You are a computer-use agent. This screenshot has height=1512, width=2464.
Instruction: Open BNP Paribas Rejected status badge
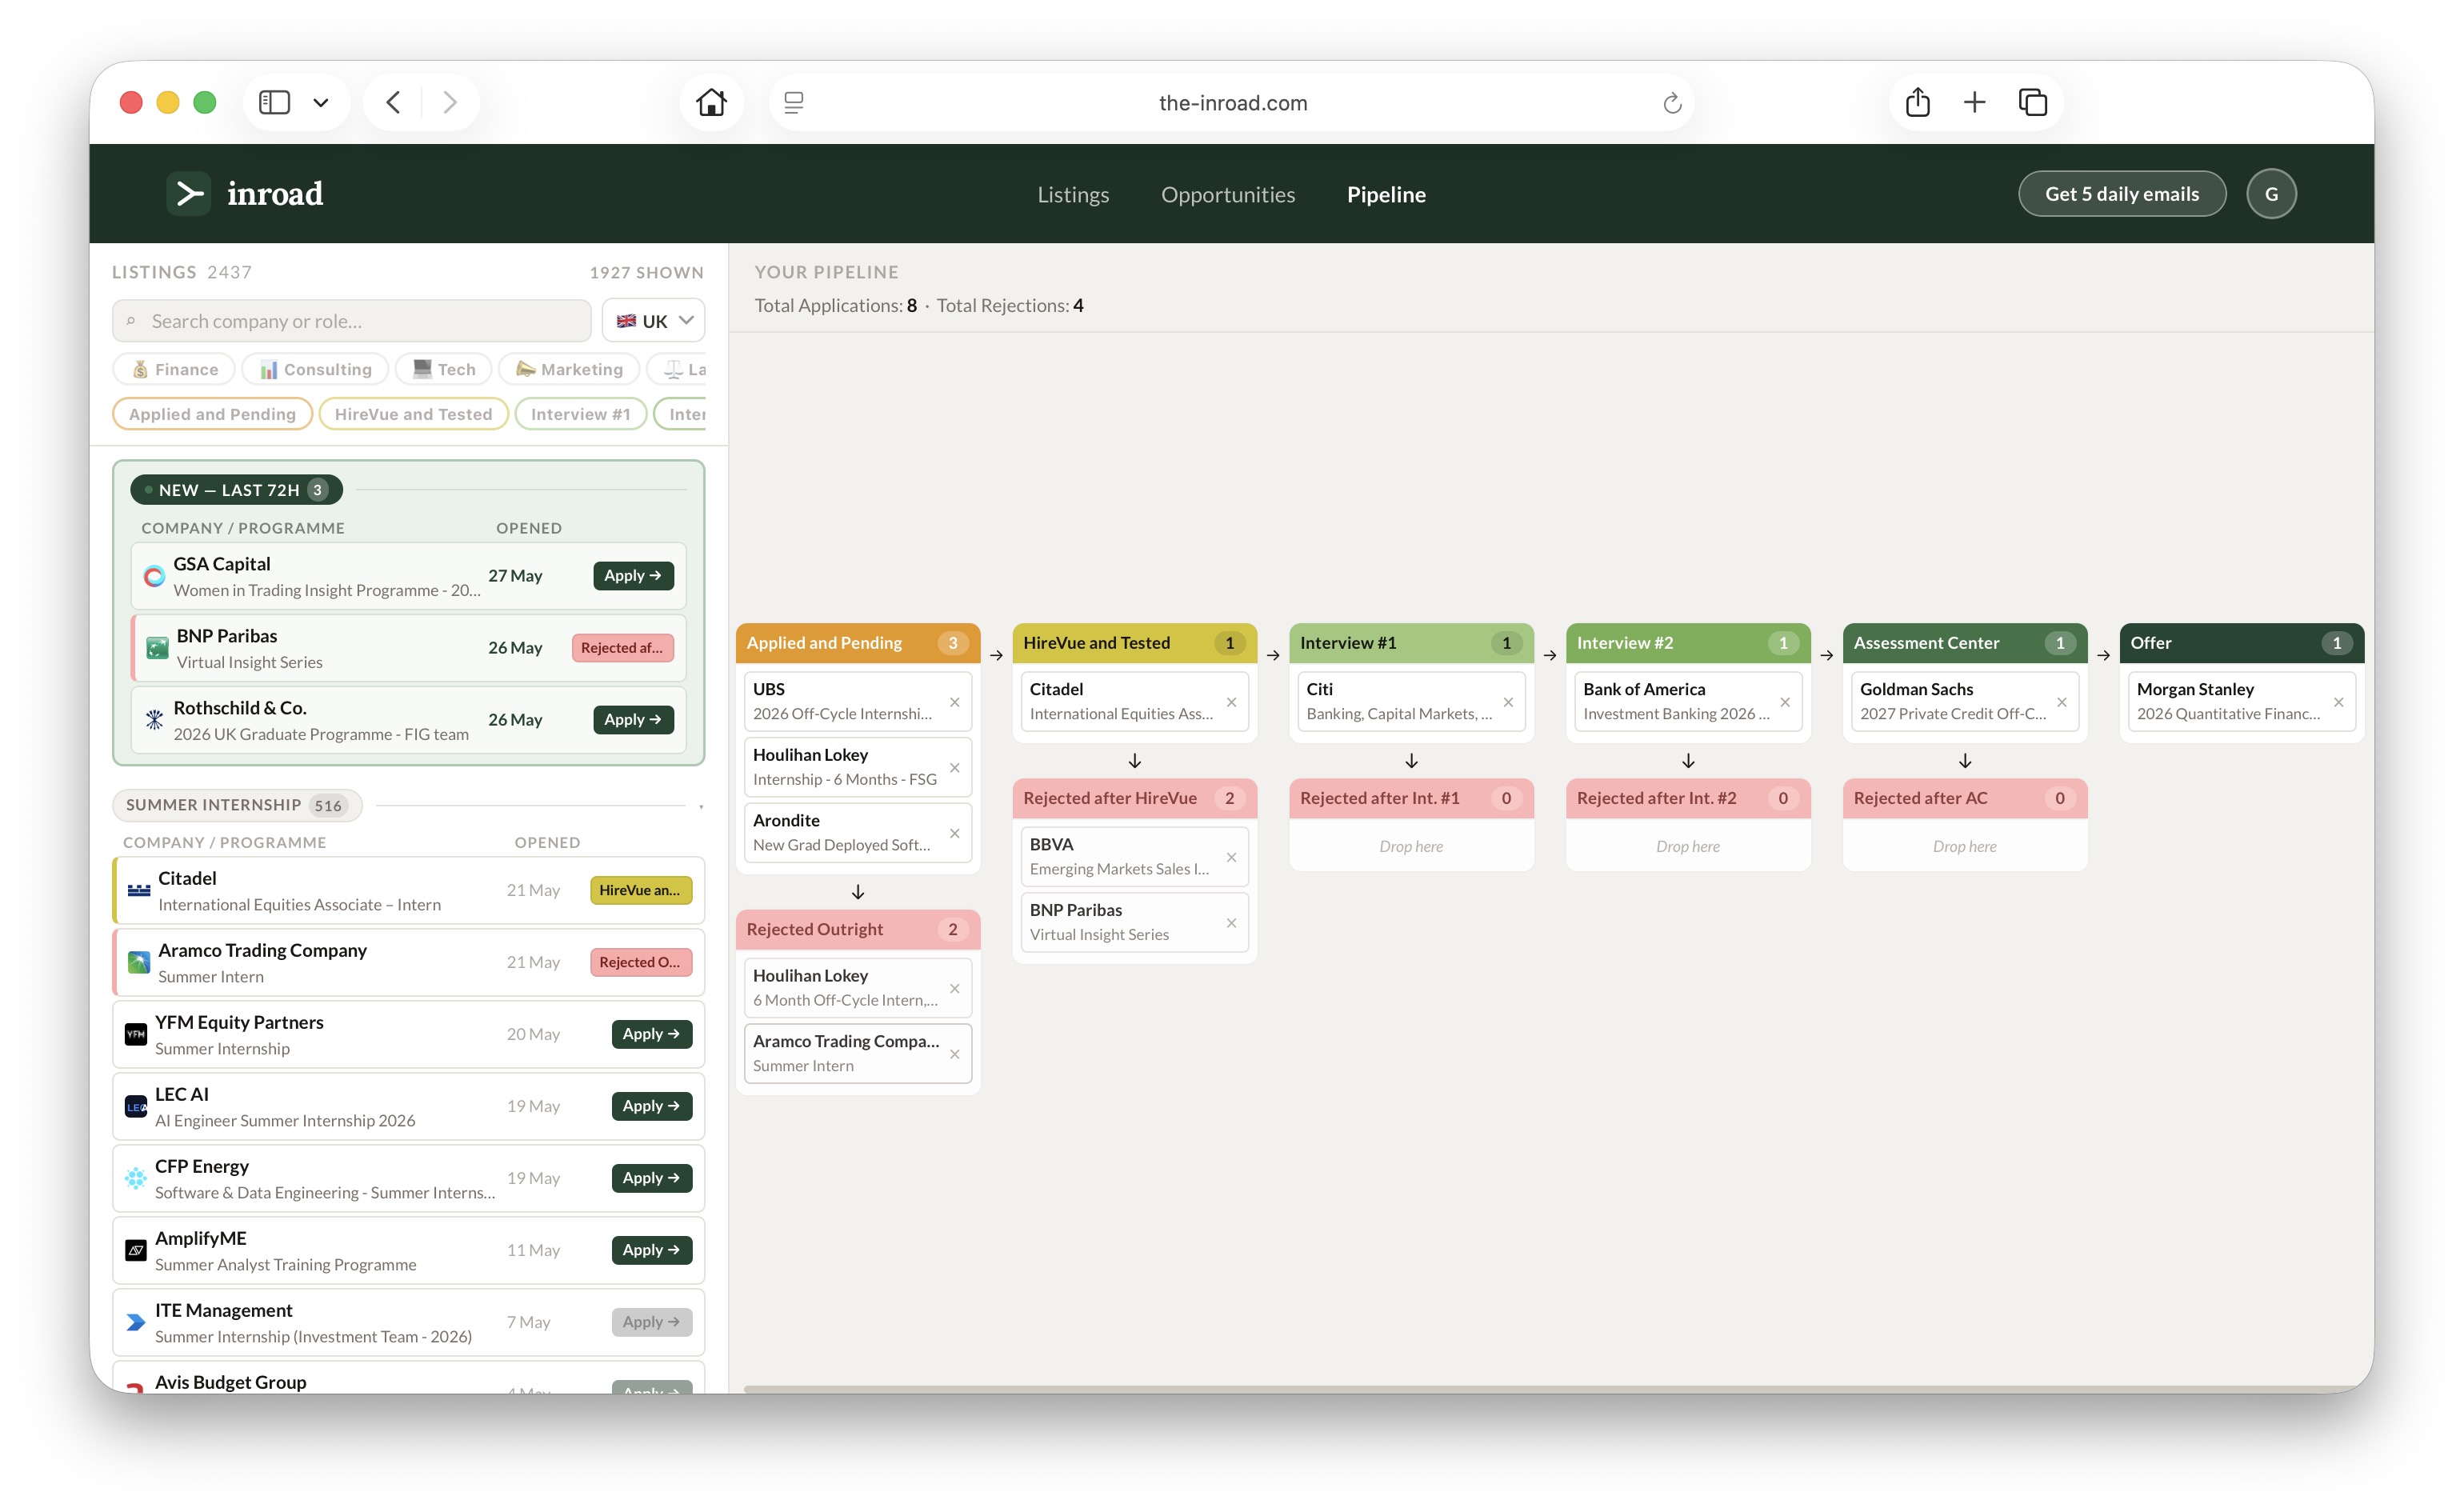pyautogui.click(x=622, y=648)
